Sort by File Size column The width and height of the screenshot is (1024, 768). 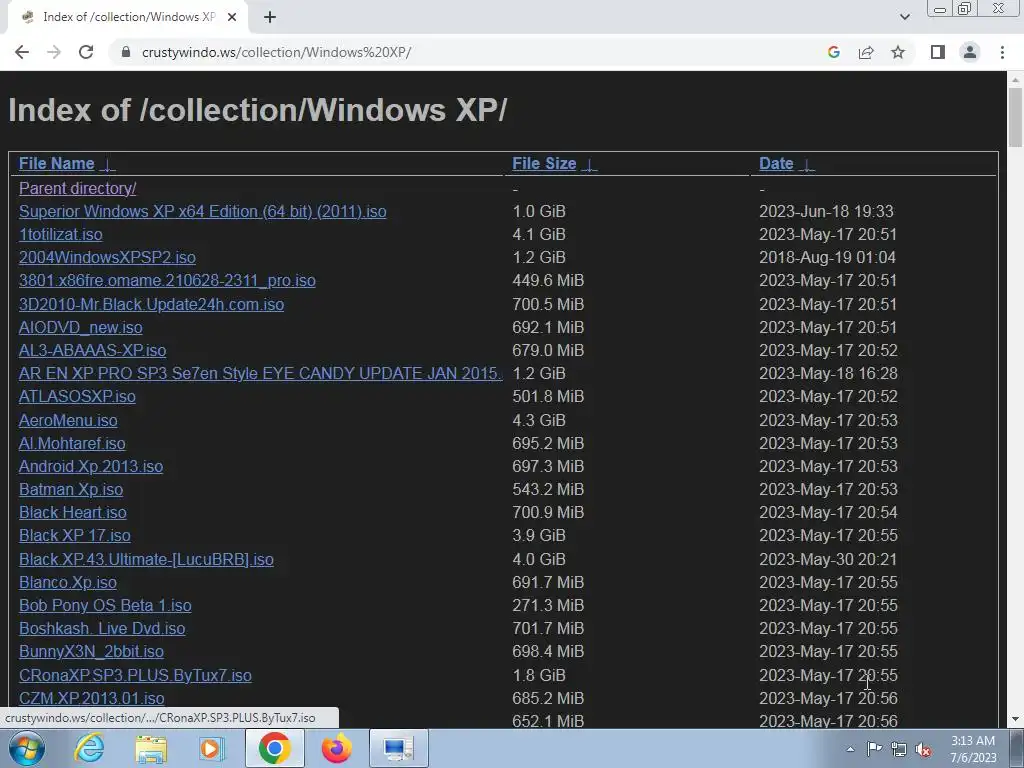(x=544, y=163)
